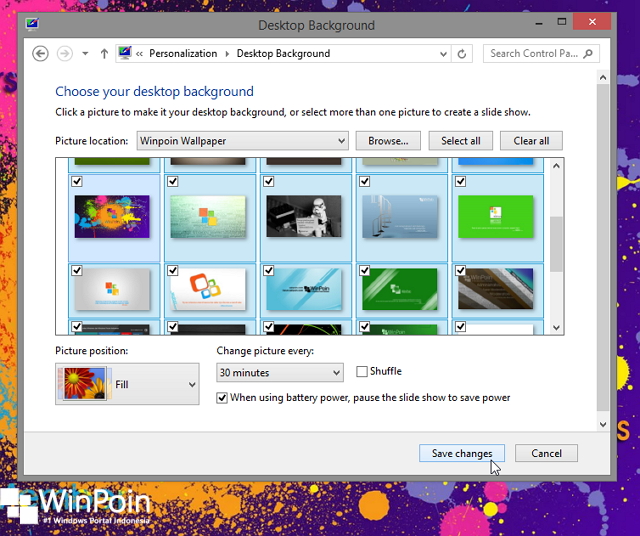Maximize the Desktop Background window
The width and height of the screenshot is (640, 536).
(562, 22)
